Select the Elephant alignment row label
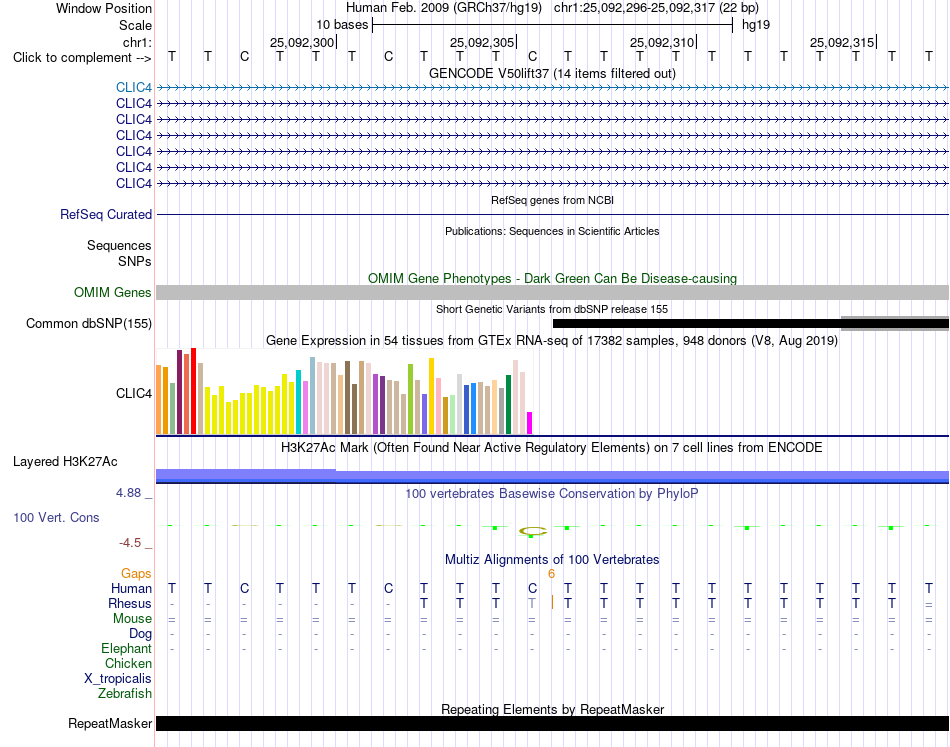Image resolution: width=950 pixels, height=747 pixels. [127, 649]
